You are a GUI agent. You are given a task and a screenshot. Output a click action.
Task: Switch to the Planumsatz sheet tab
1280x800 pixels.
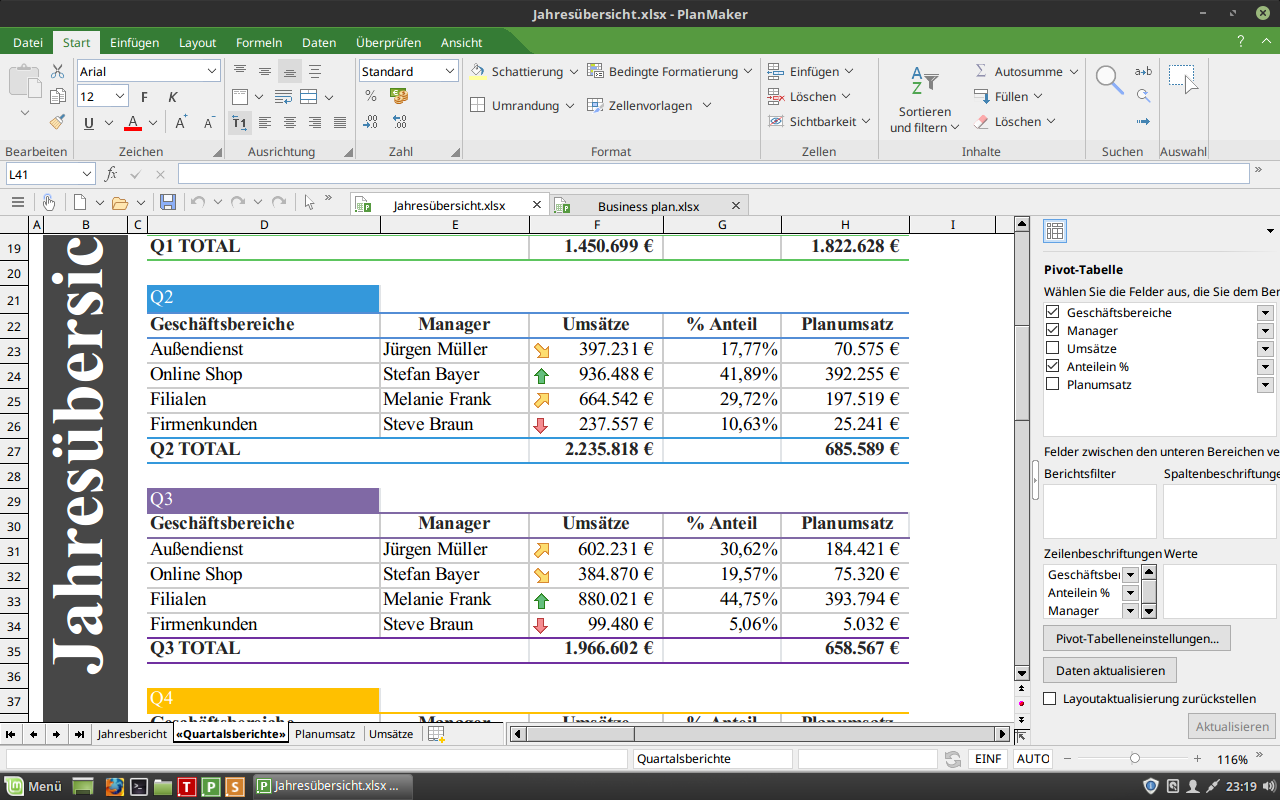(x=325, y=734)
